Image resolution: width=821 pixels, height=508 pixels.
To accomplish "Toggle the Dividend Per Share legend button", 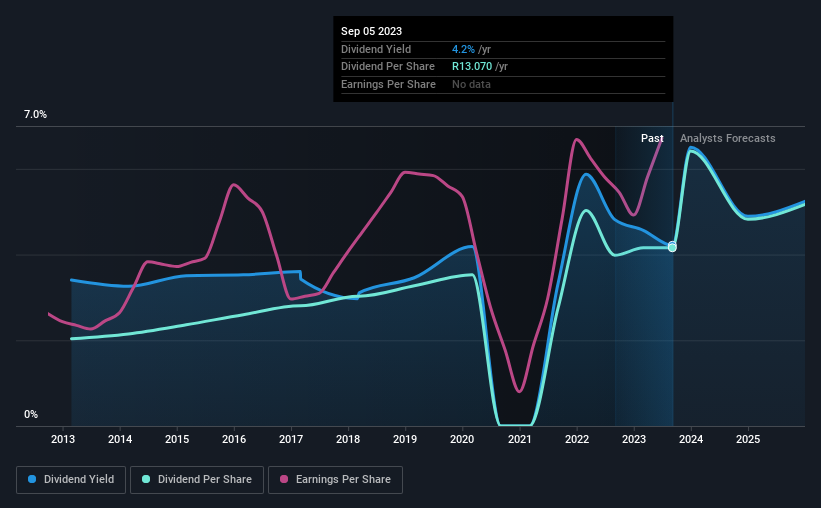I will pos(197,479).
